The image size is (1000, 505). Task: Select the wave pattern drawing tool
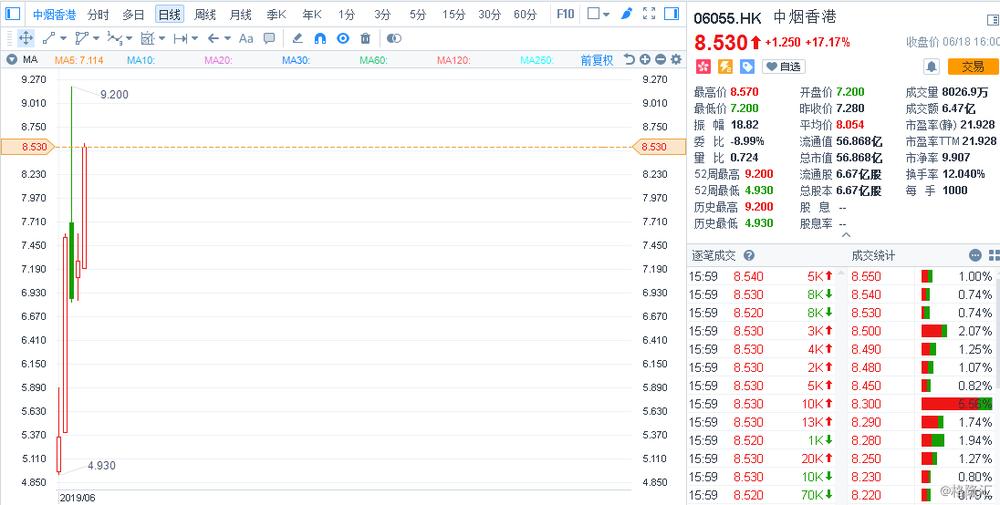114,38
